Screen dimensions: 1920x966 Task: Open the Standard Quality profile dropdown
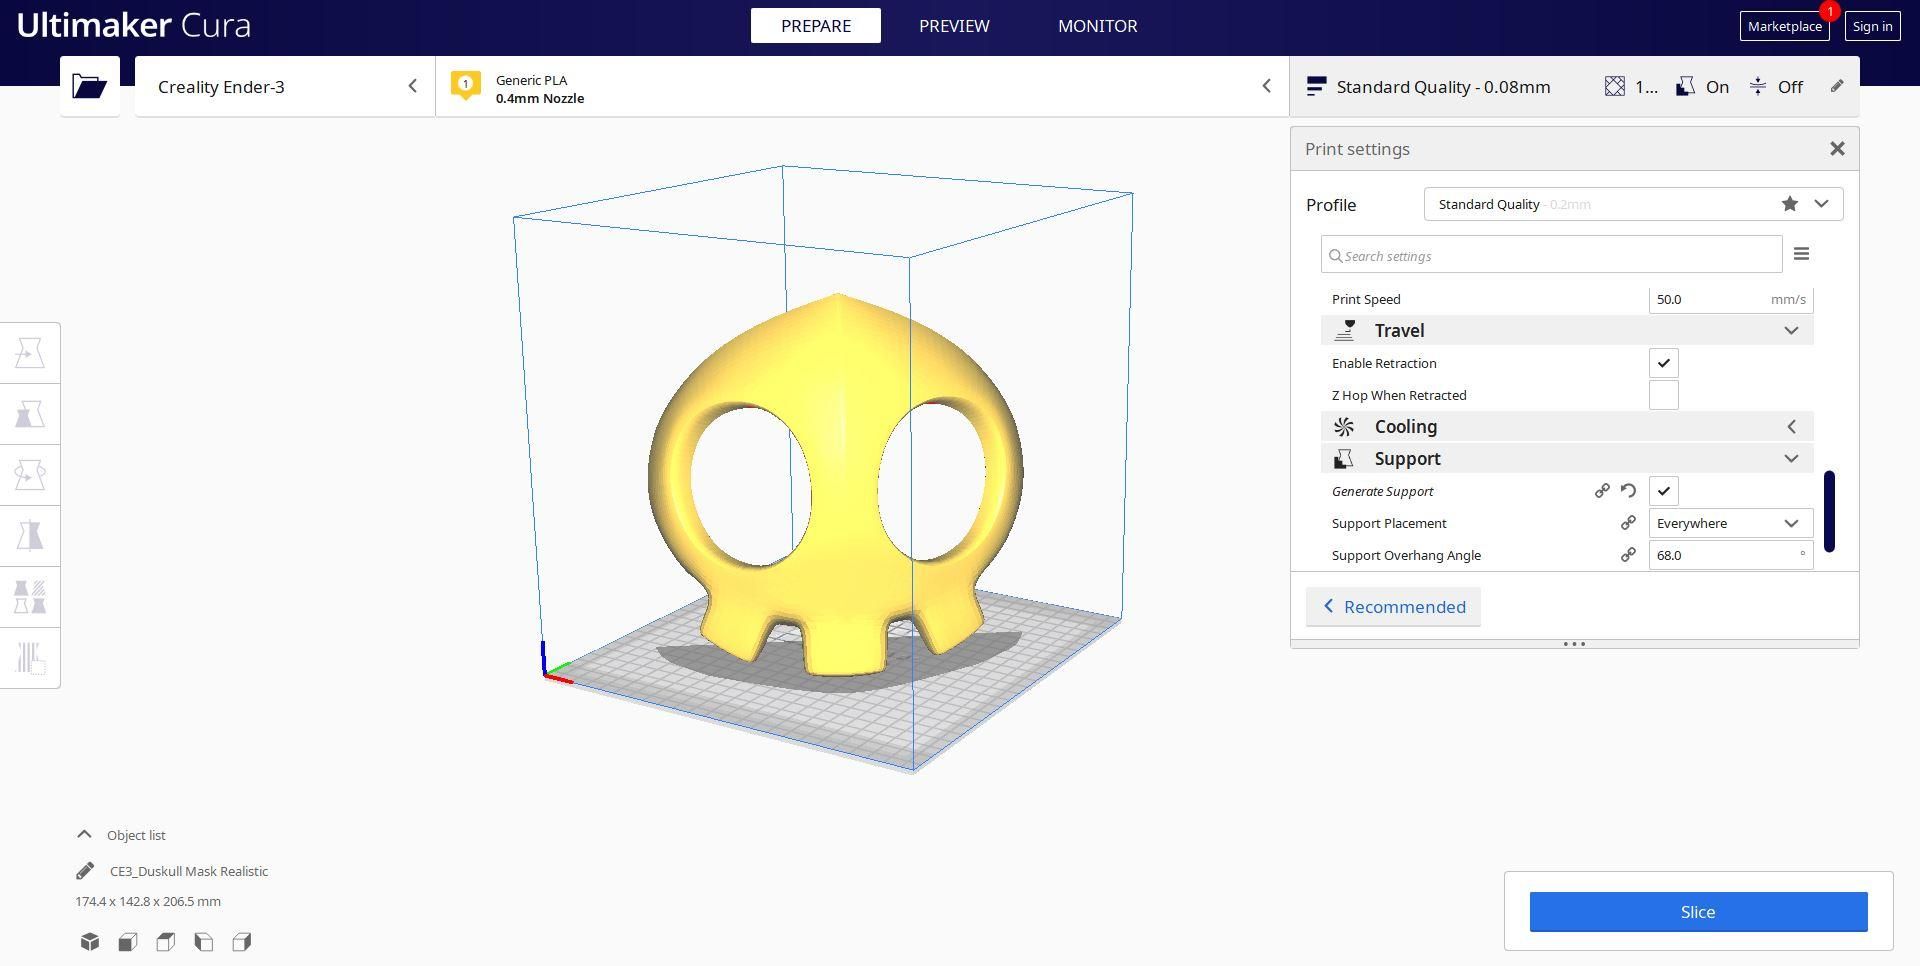[1633, 204]
